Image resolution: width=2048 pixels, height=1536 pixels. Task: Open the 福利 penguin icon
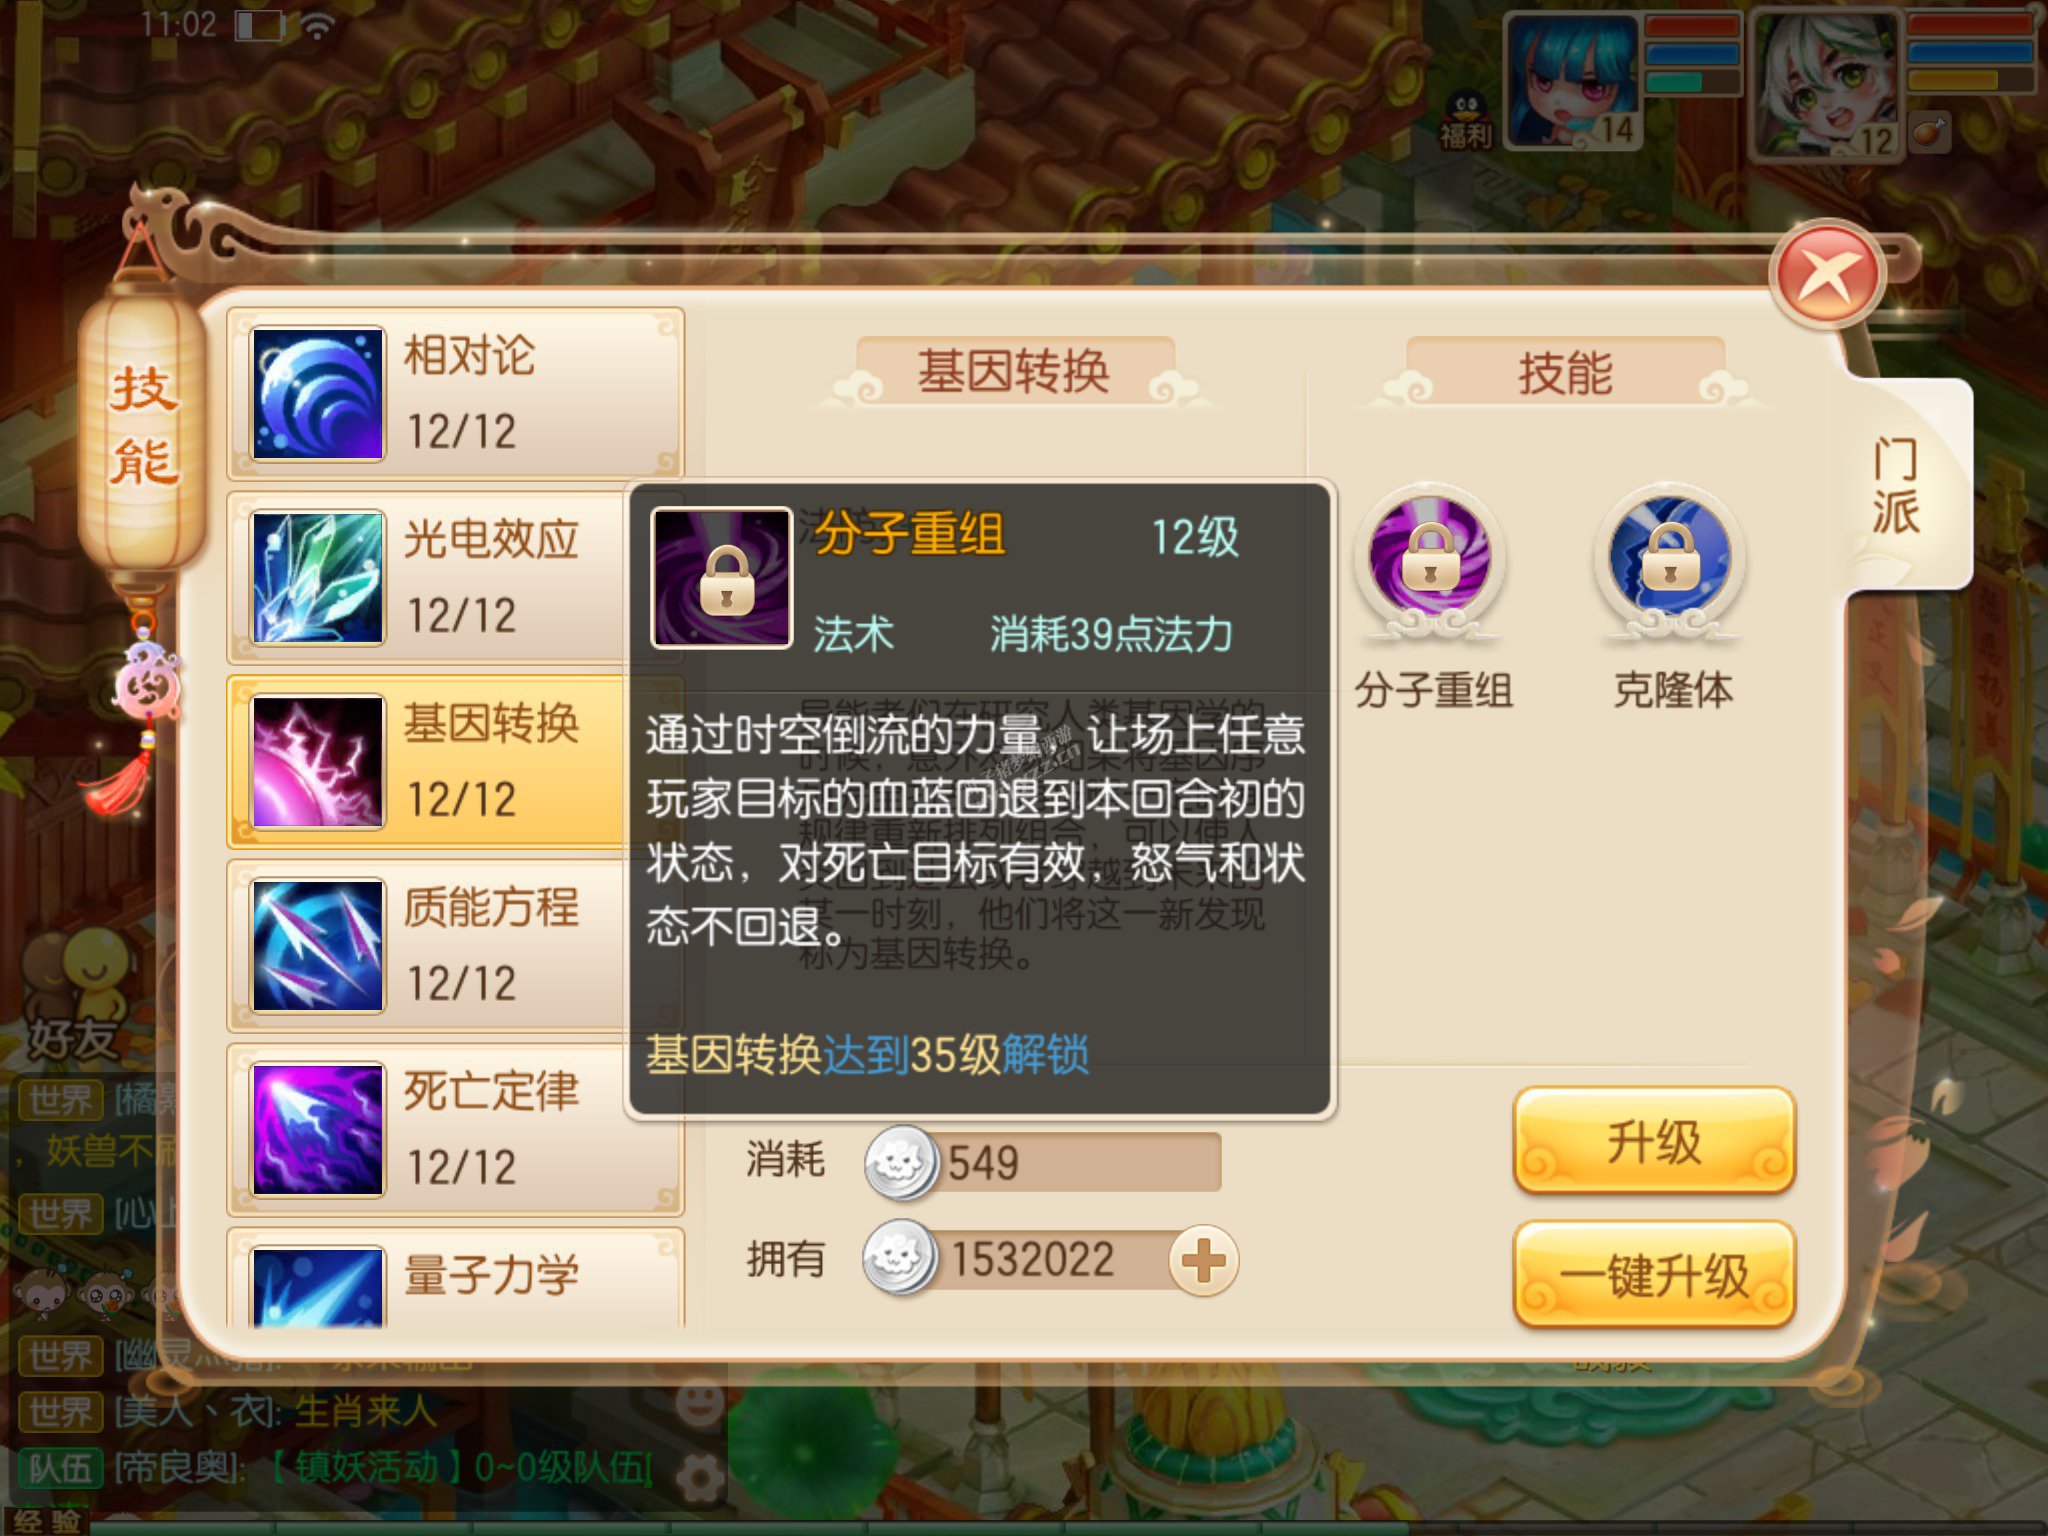[1465, 120]
